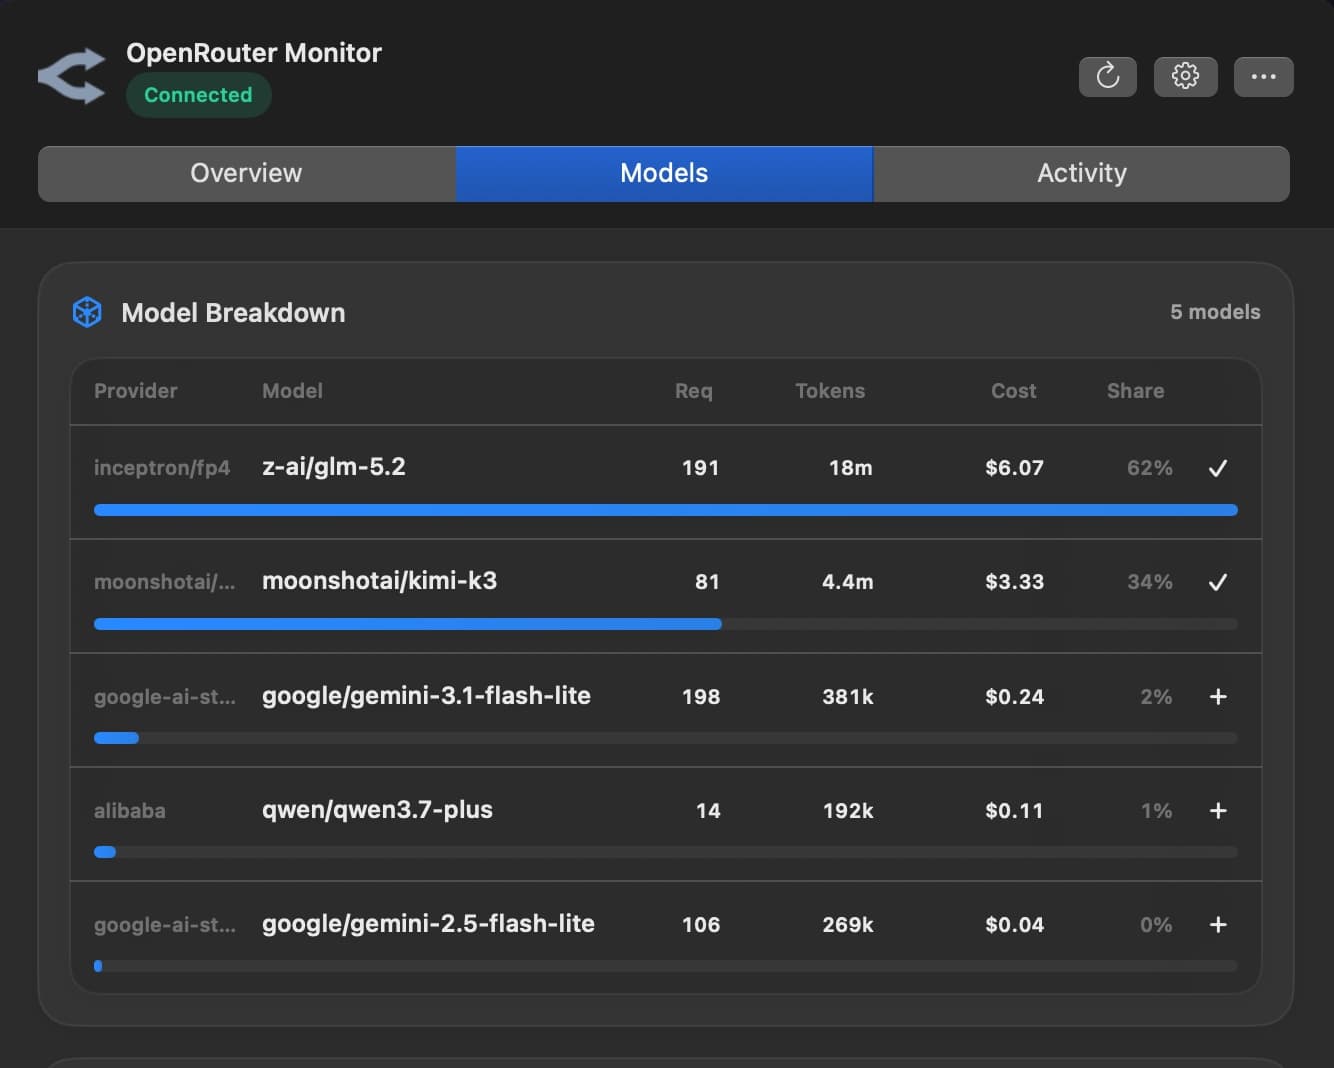Image resolution: width=1334 pixels, height=1068 pixels.
Task: Open the more options ellipsis menu
Action: (x=1263, y=76)
